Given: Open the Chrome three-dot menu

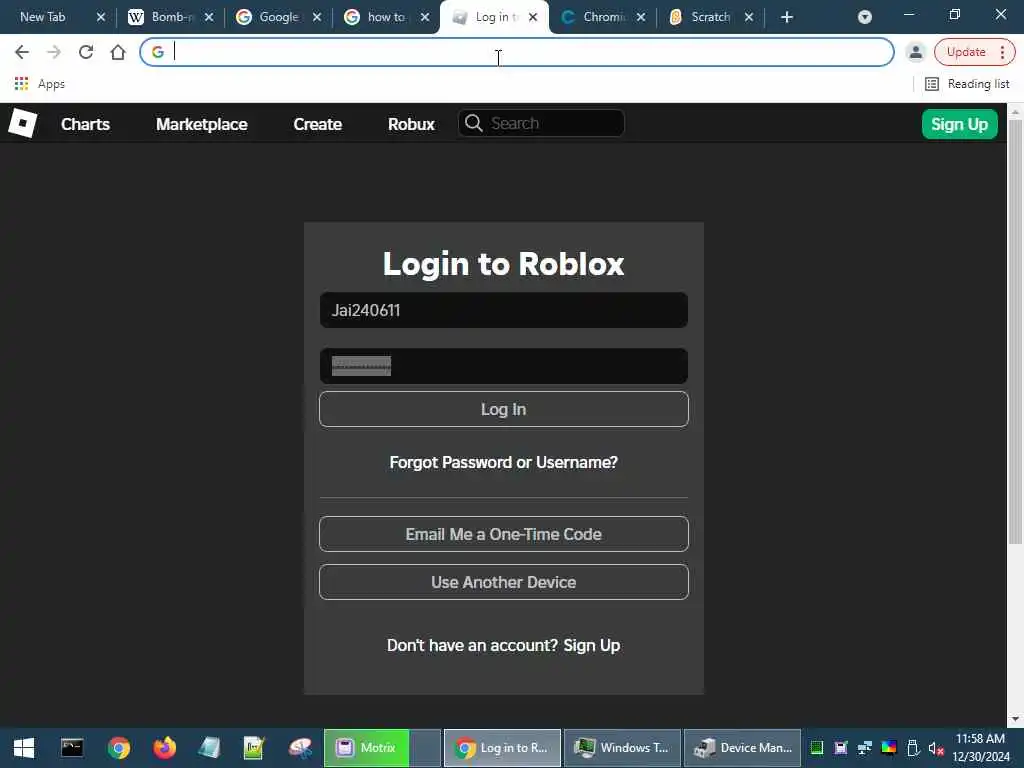Looking at the screenshot, I should [x=1002, y=52].
